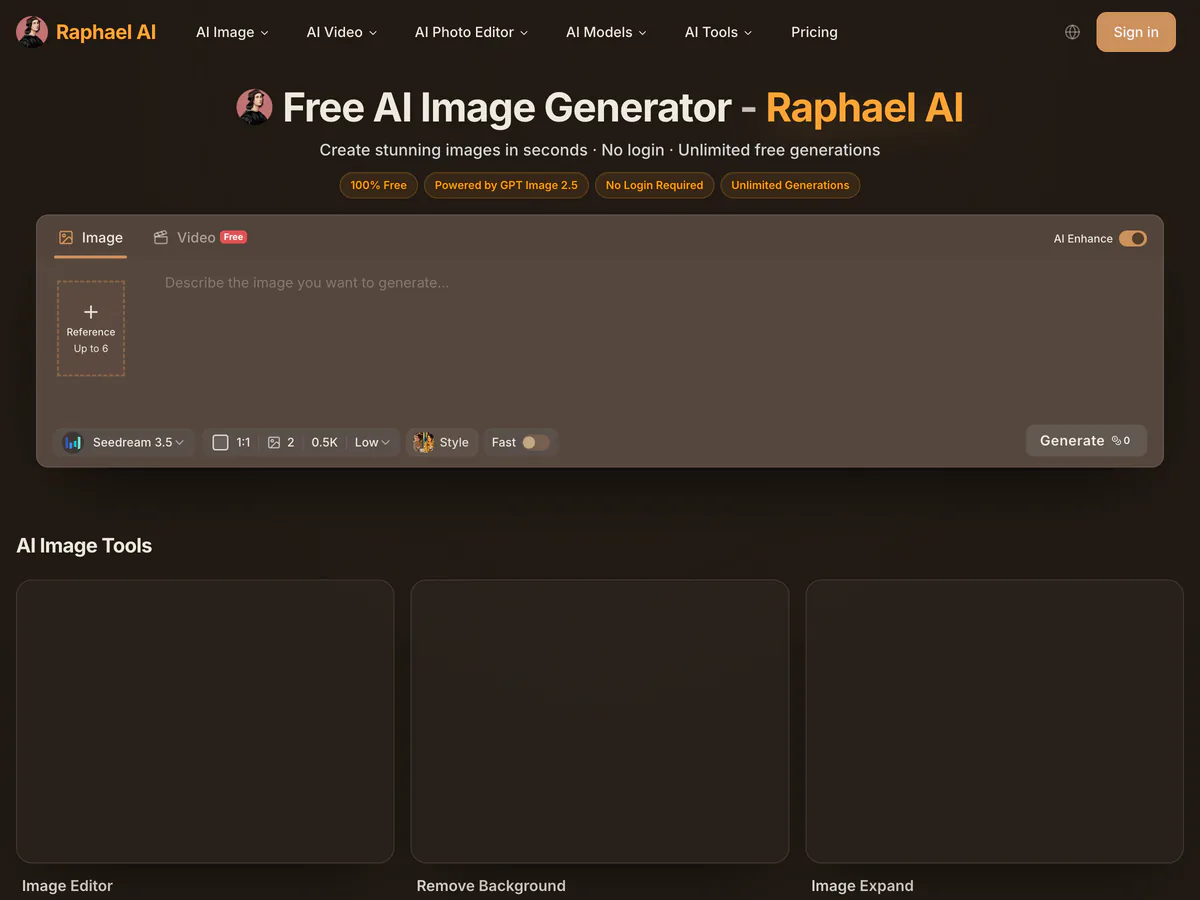Open the AI Image dropdown menu
Viewport: 1200px width, 900px height.
(x=232, y=32)
